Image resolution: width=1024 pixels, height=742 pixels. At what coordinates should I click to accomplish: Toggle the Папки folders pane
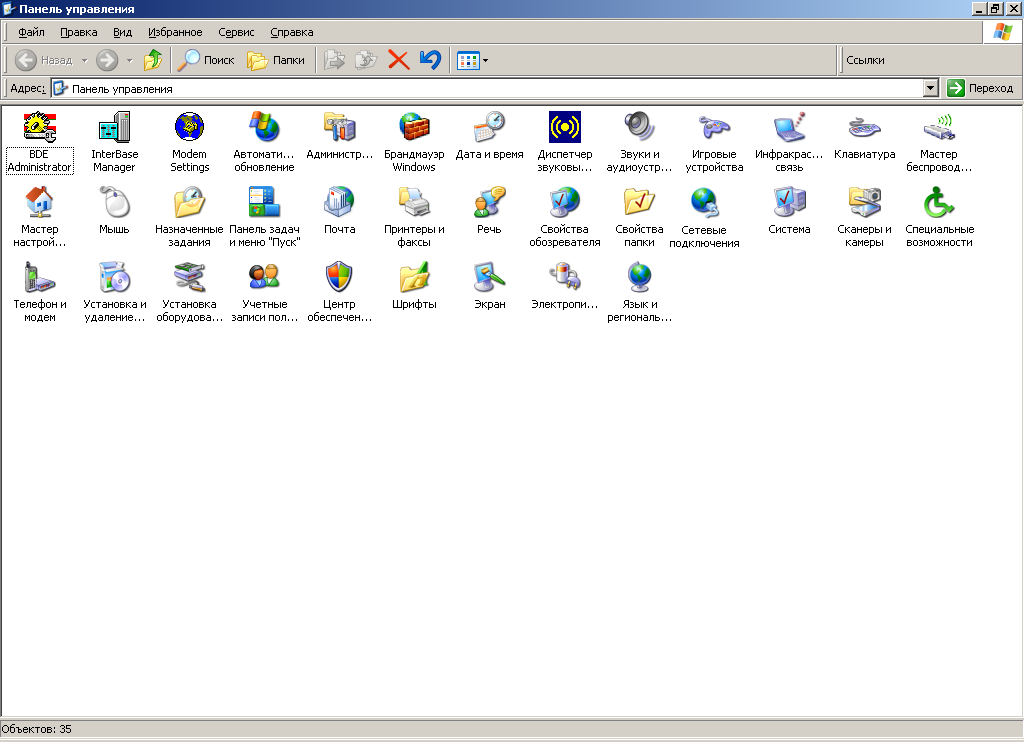click(x=276, y=60)
